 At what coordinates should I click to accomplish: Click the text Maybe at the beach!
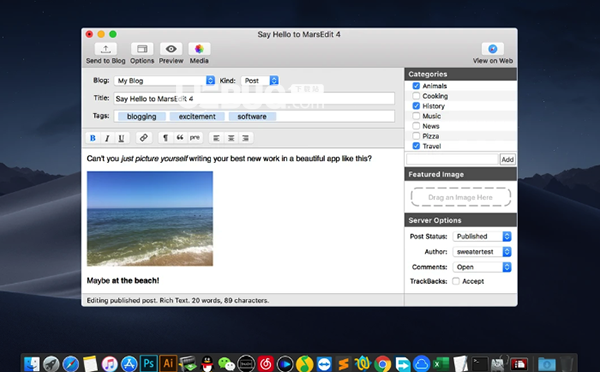pos(123,281)
